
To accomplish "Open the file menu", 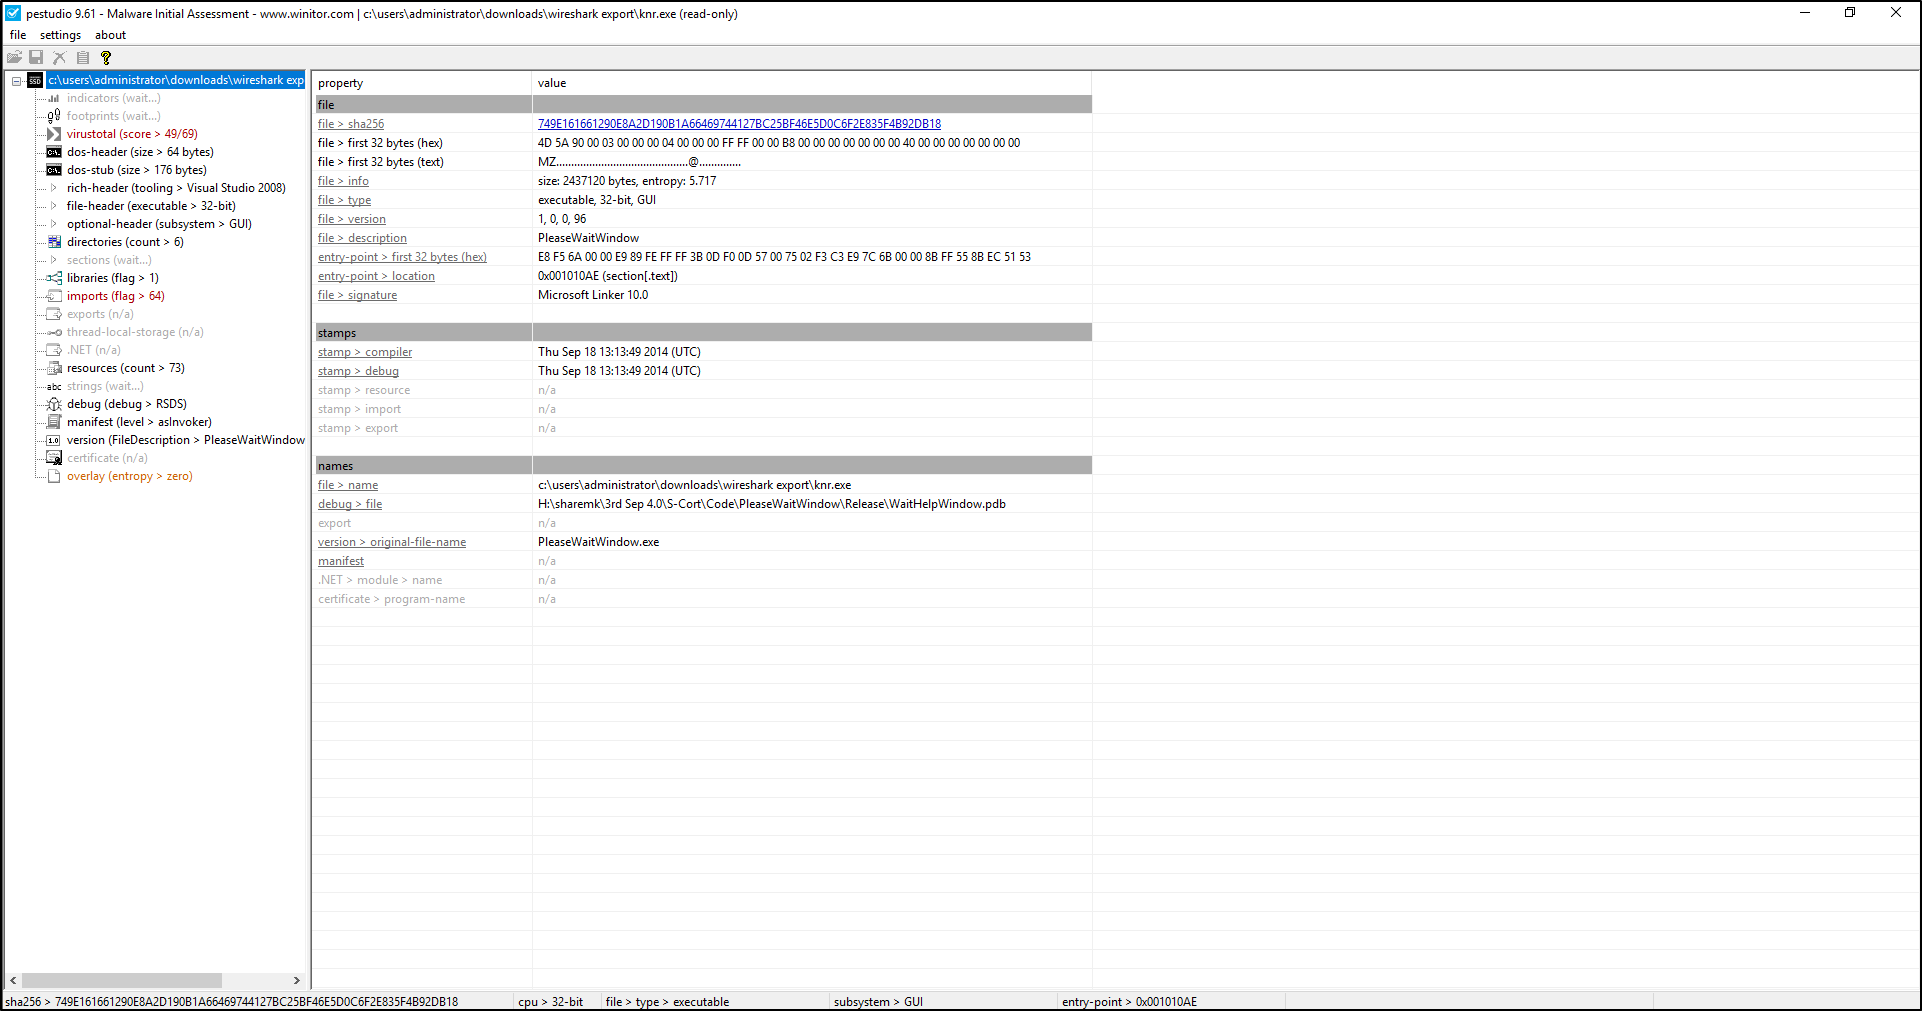I will click(18, 35).
